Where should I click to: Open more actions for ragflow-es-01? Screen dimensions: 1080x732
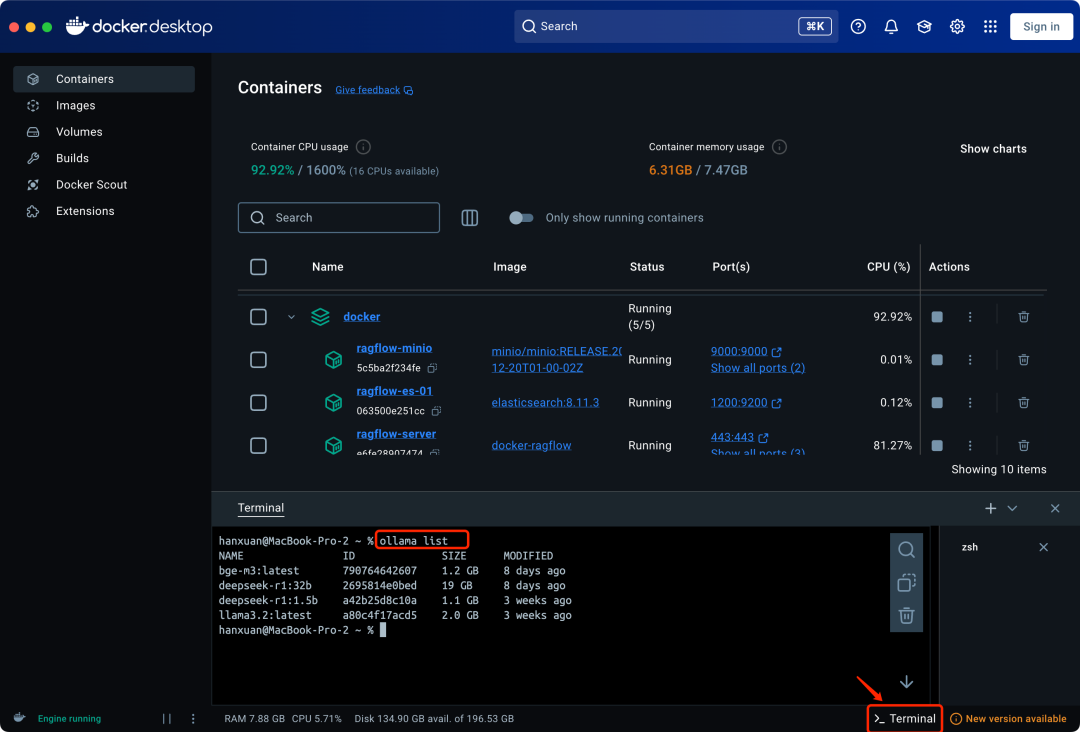pos(970,402)
